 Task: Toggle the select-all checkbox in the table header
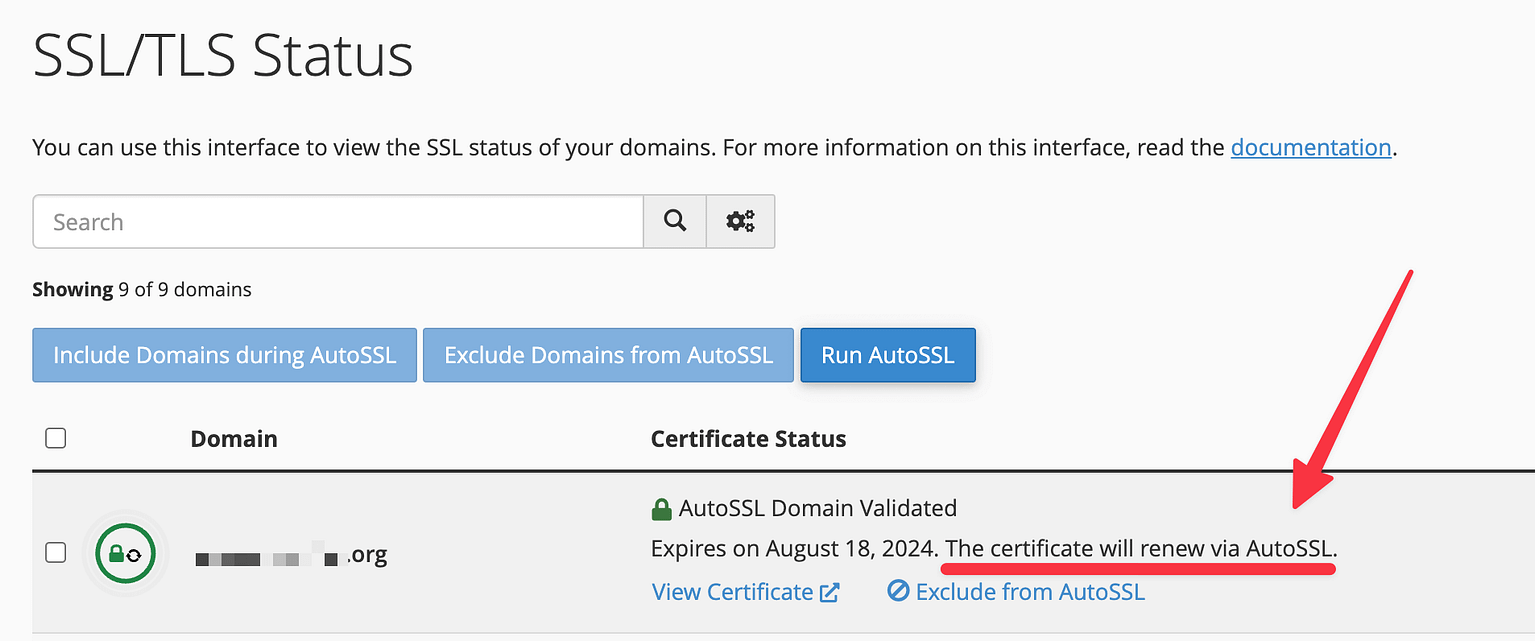click(56, 438)
